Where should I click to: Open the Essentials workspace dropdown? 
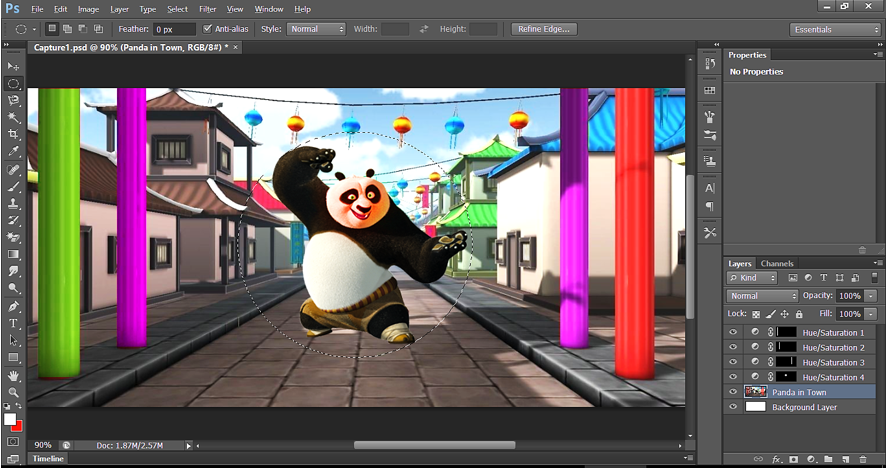(x=835, y=29)
